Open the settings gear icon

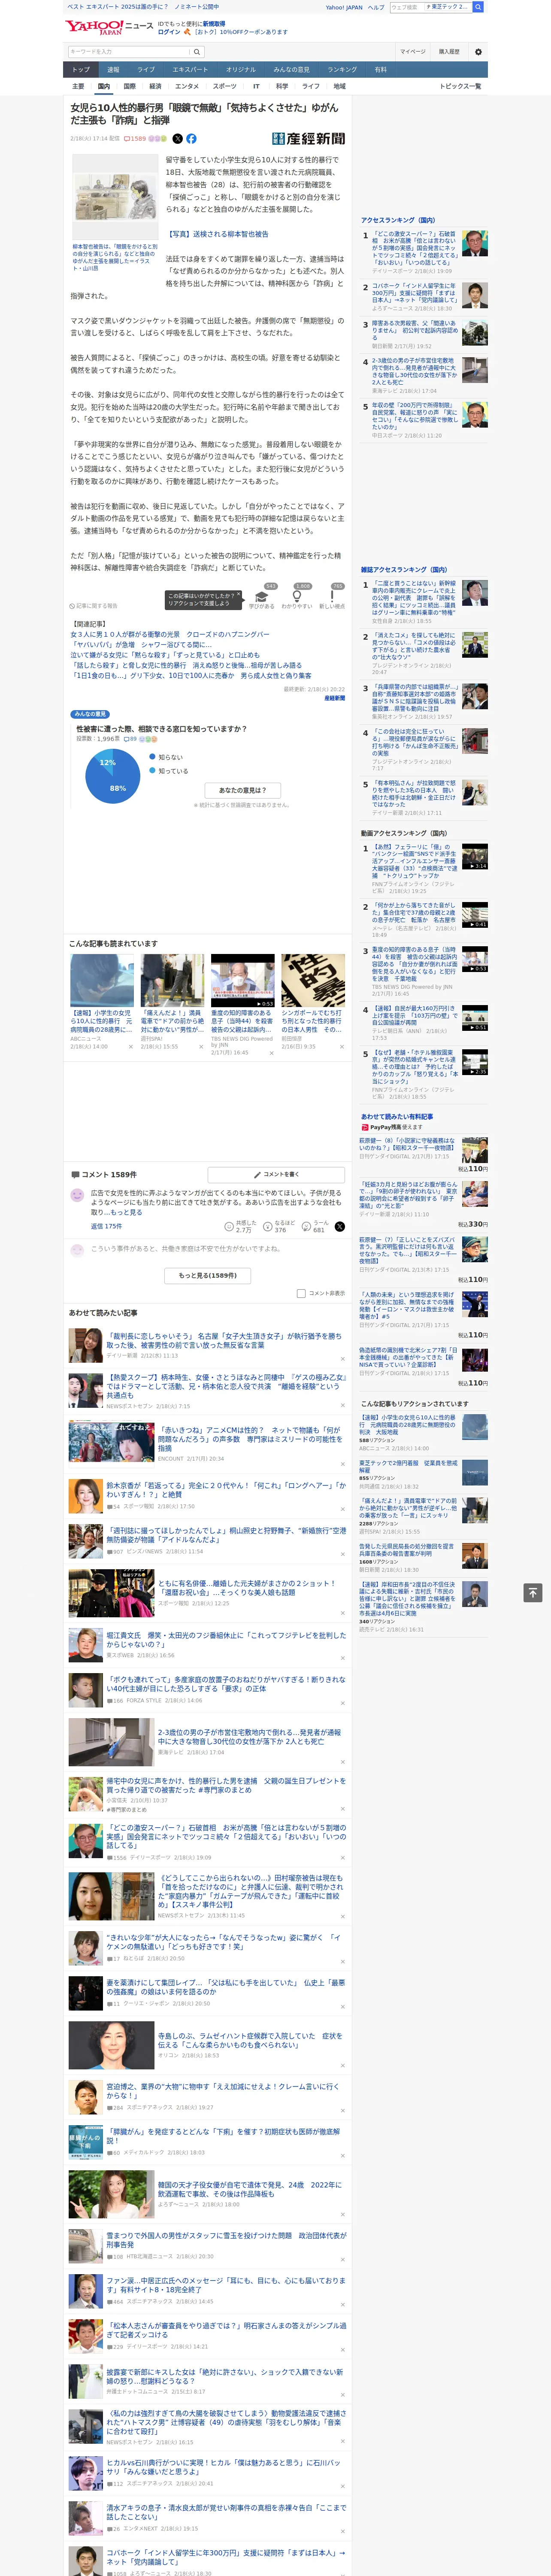tap(478, 51)
